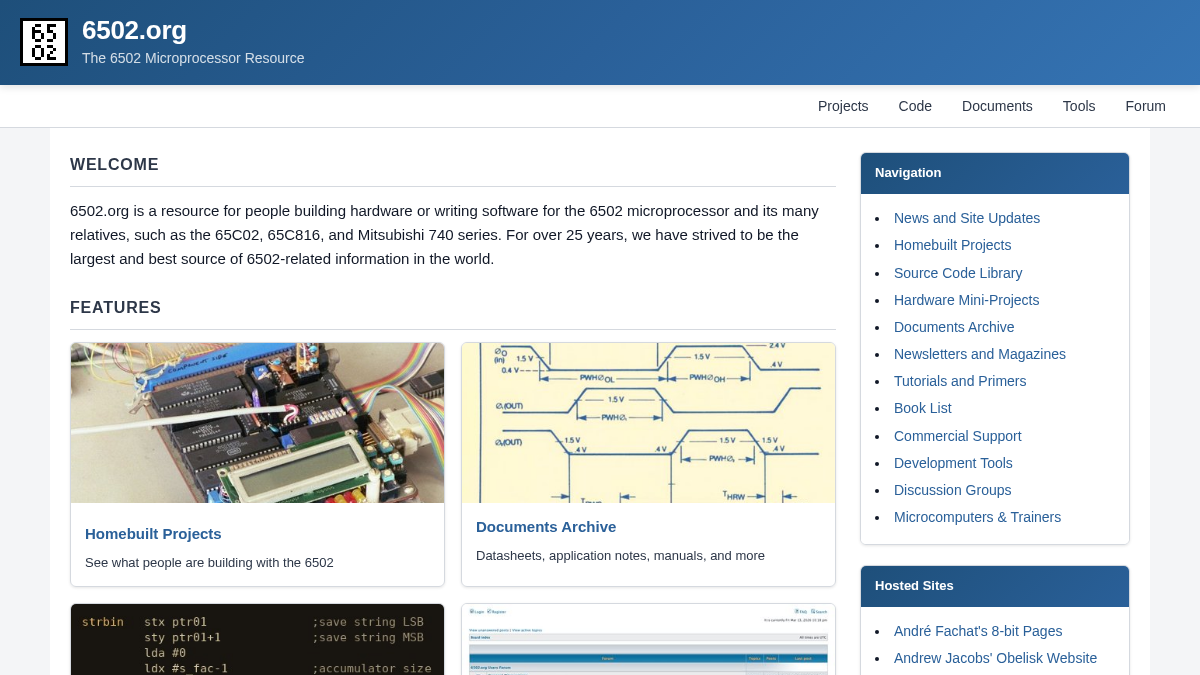Click the Navigation panel header
Image resolution: width=1200 pixels, height=675 pixels.
[995, 173]
